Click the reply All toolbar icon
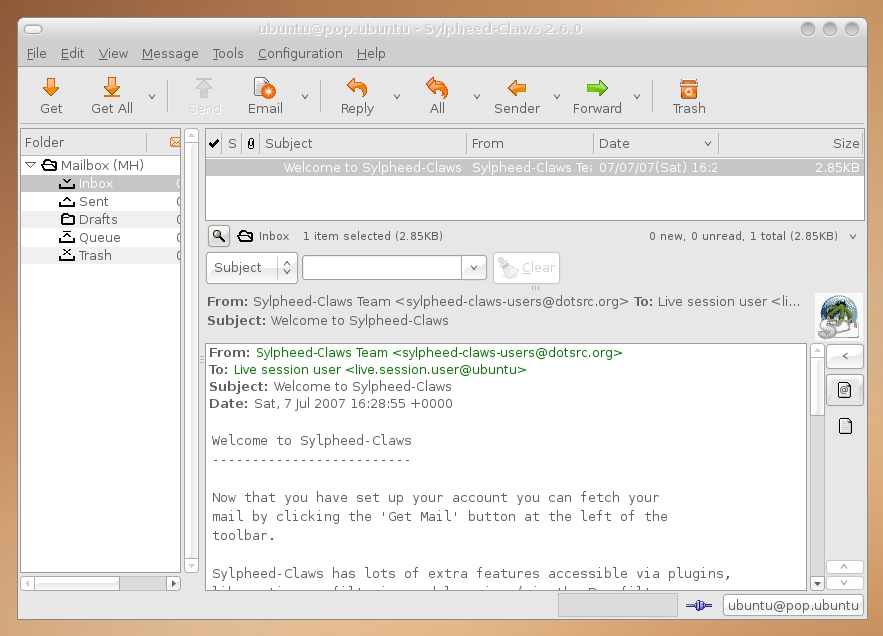The width and height of the screenshot is (883, 636). pos(437,87)
